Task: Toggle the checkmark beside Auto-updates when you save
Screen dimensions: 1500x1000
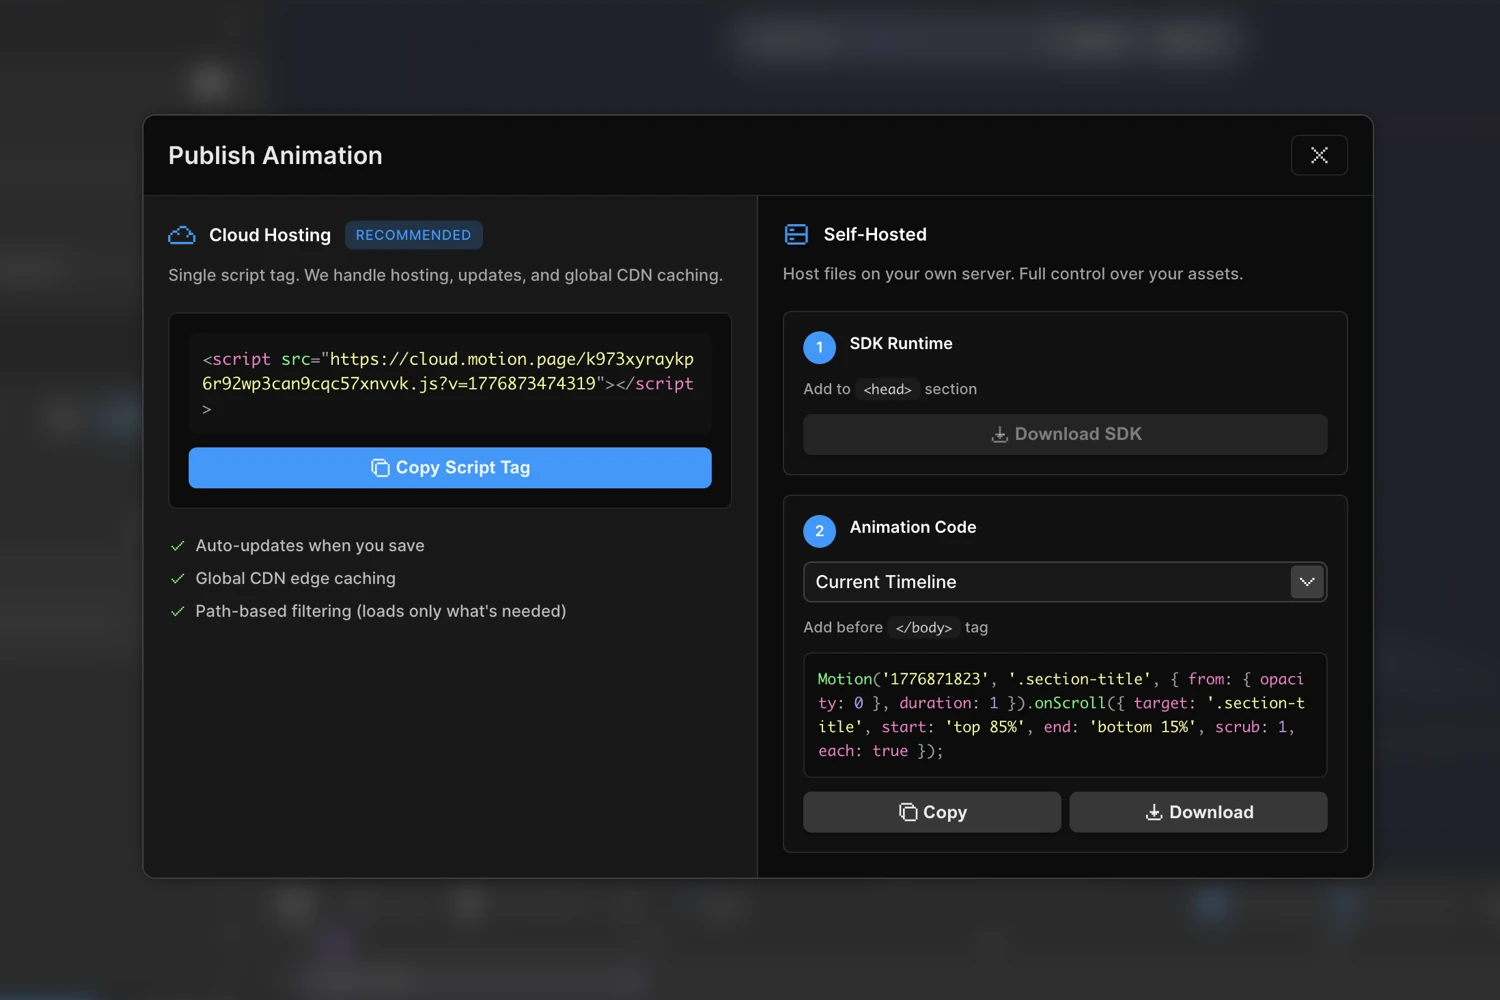Action: click(x=178, y=545)
